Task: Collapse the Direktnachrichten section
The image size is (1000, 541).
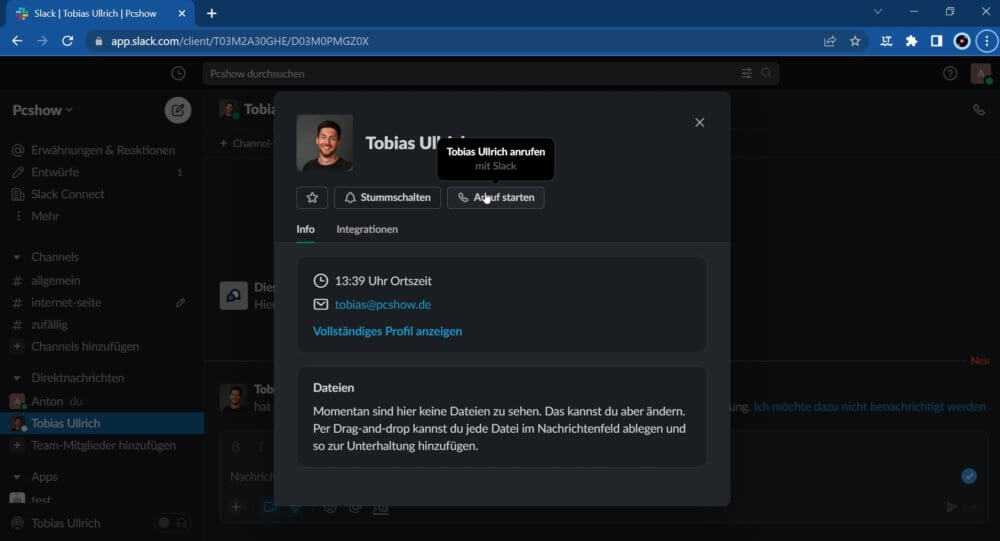Action: [x=17, y=378]
